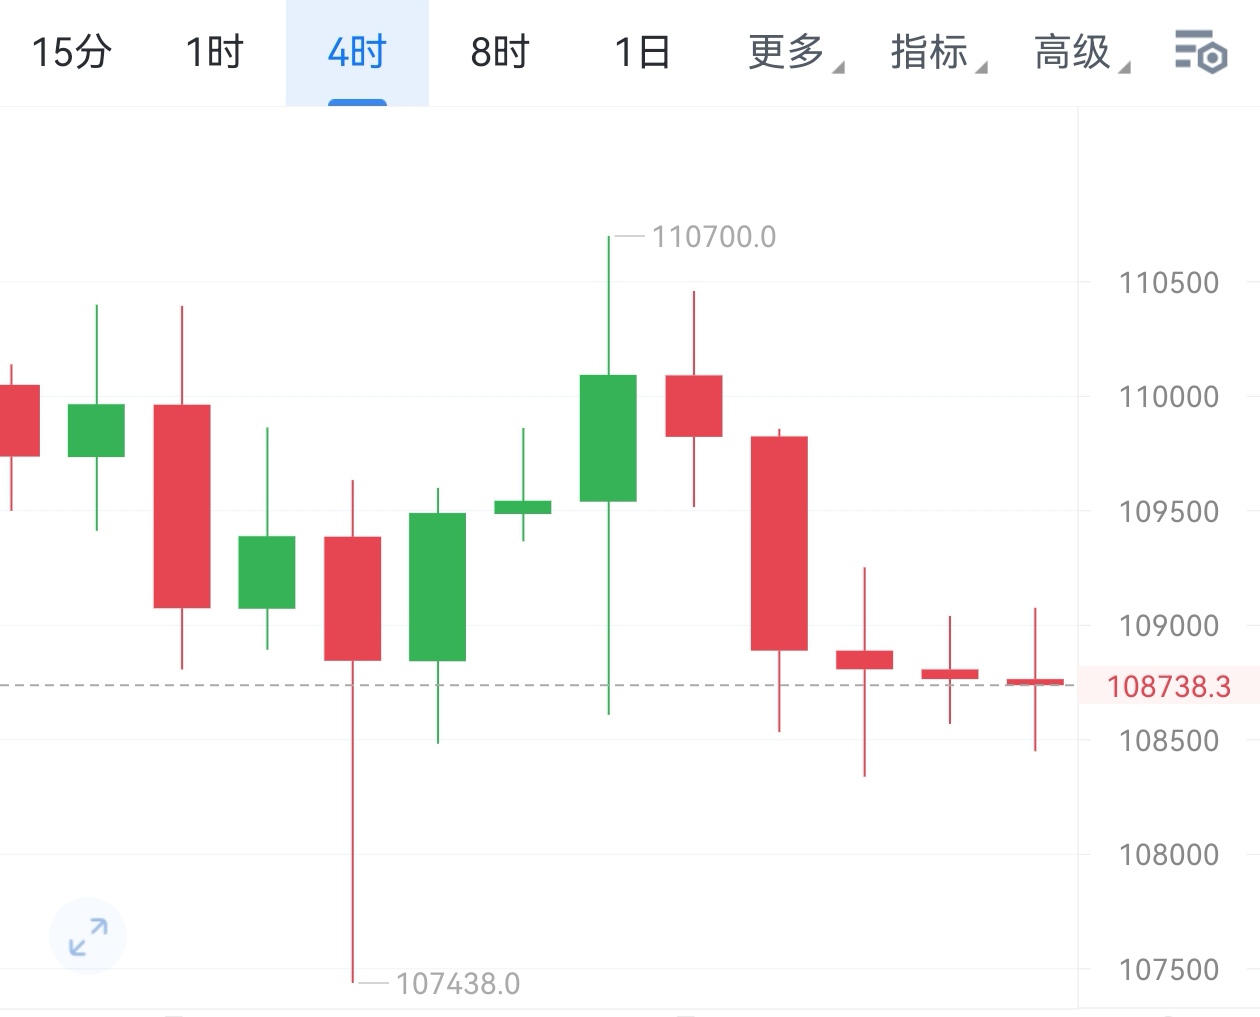Viewport: 1260px width, 1017px height.
Task: Click the 110700.0 high price marker
Action: pyautogui.click(x=713, y=237)
